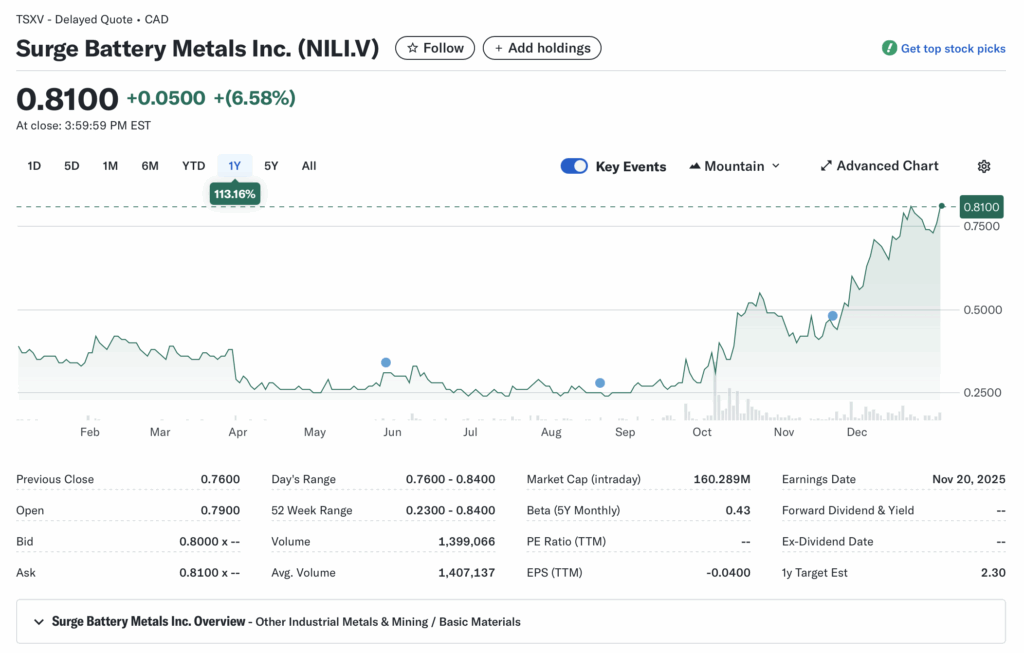Select the YTD time range

pyautogui.click(x=193, y=166)
